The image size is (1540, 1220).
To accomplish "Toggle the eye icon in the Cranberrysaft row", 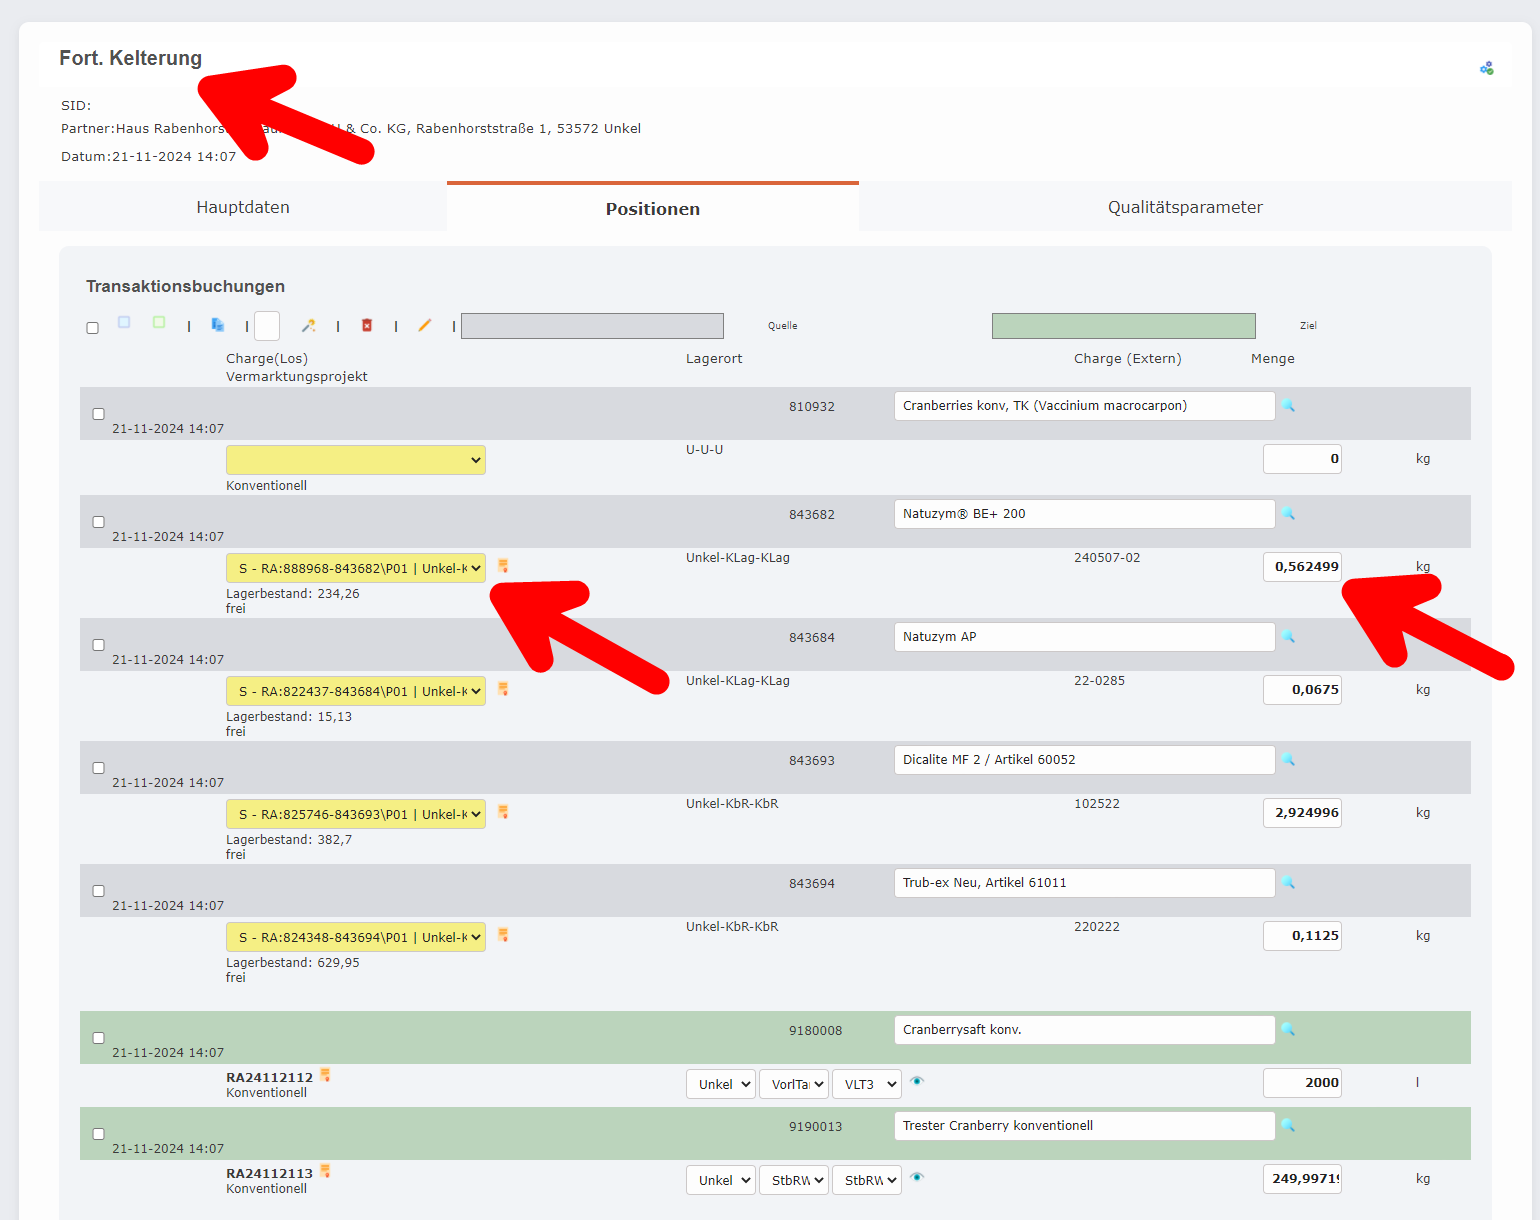I will click(x=917, y=1082).
